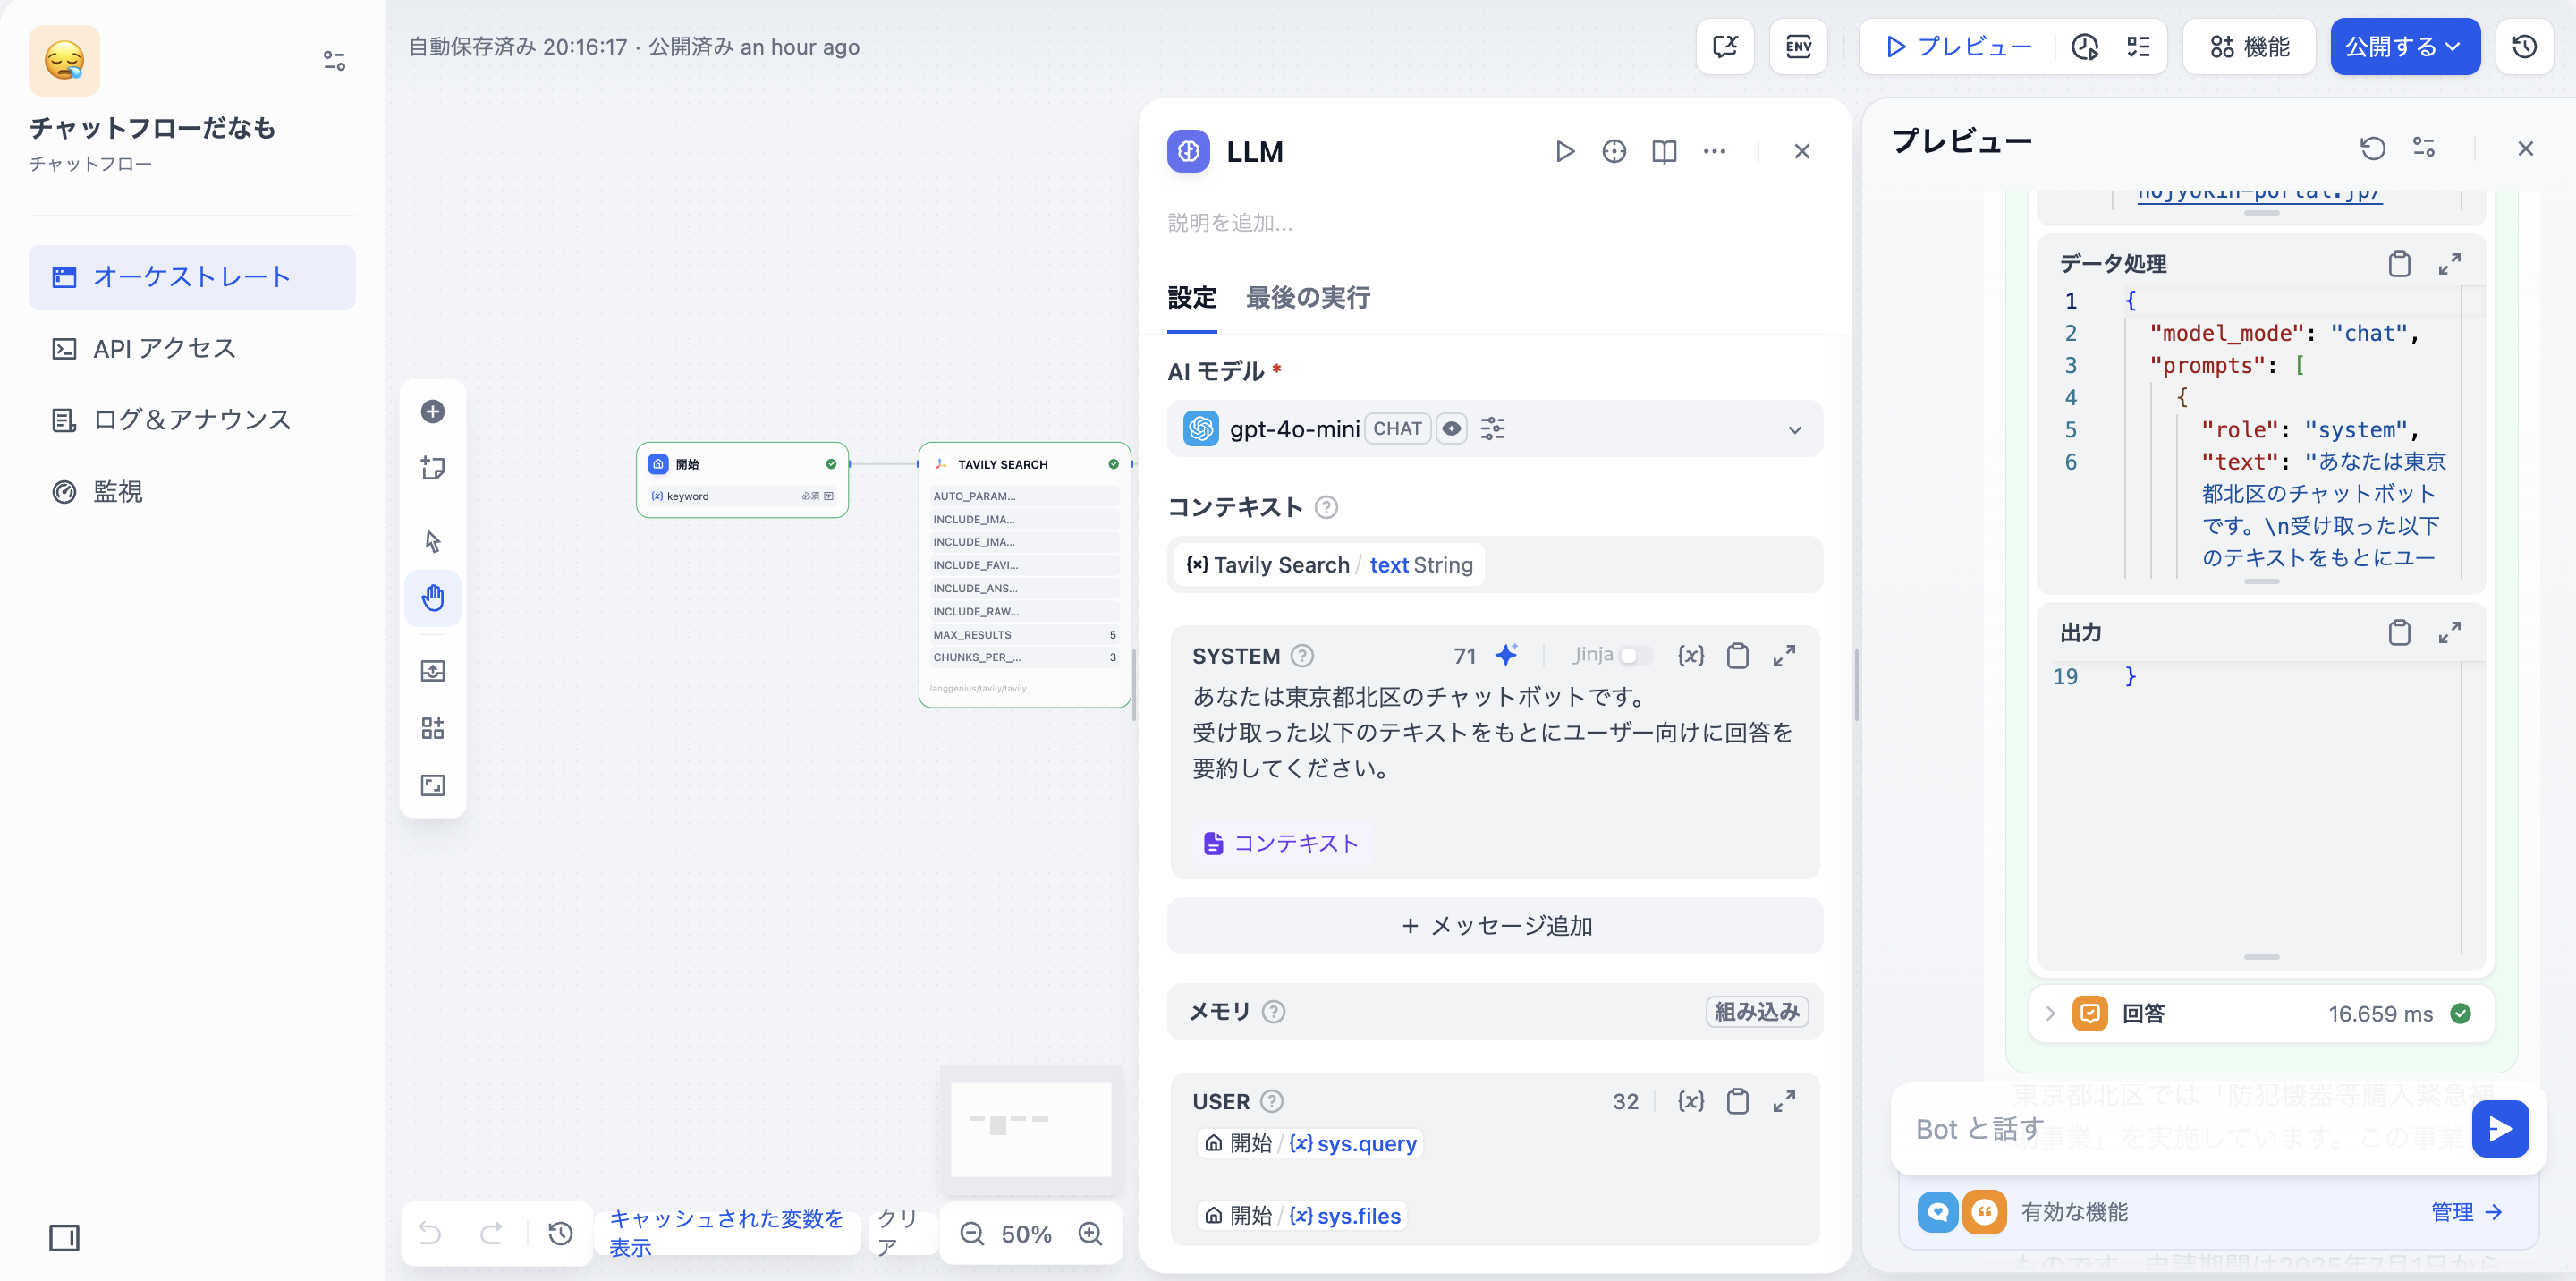Click the redo arrow
Viewport: 2576px width, 1281px height.
pos(491,1233)
